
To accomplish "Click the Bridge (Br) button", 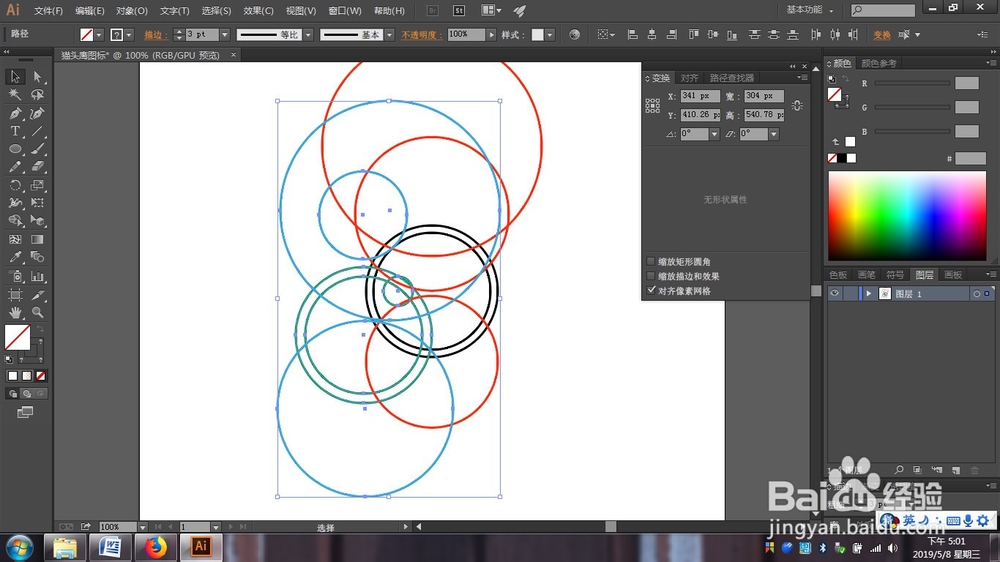I will [x=432, y=10].
